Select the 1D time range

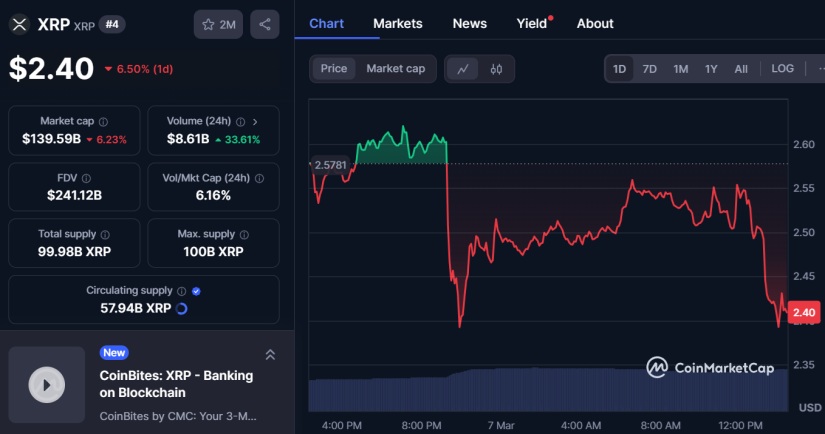[x=619, y=69]
